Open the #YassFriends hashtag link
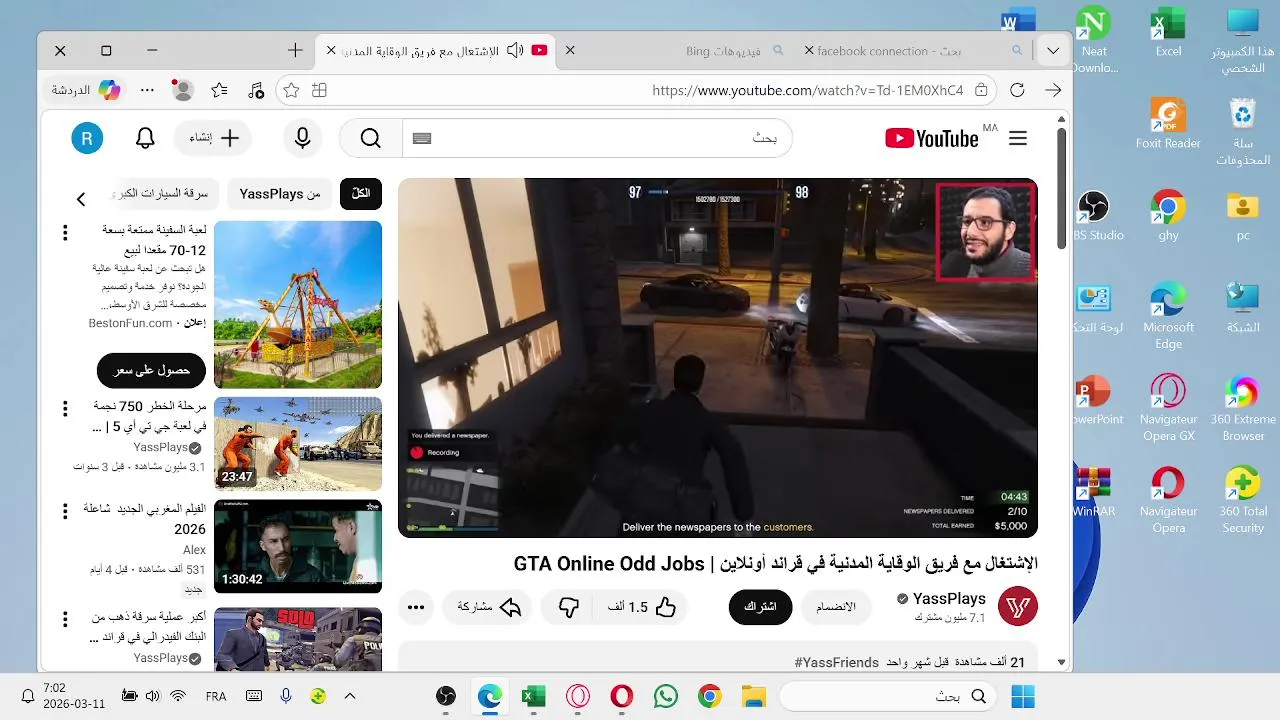This screenshot has height=720, width=1280. 836,662
